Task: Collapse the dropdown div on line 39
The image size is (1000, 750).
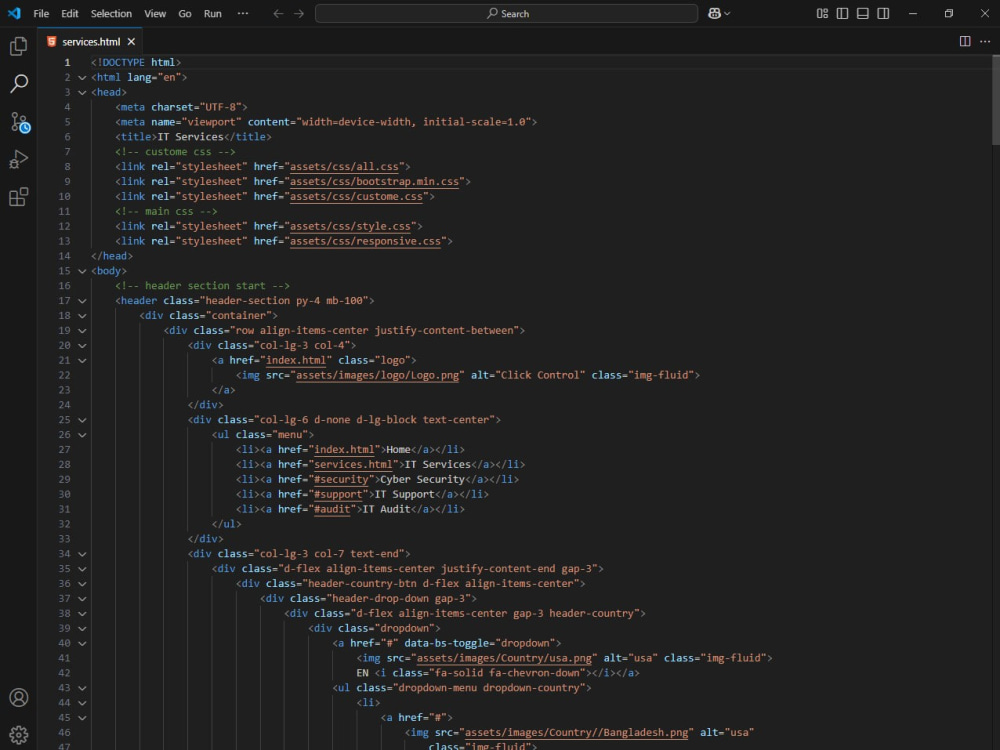Action: click(x=82, y=629)
